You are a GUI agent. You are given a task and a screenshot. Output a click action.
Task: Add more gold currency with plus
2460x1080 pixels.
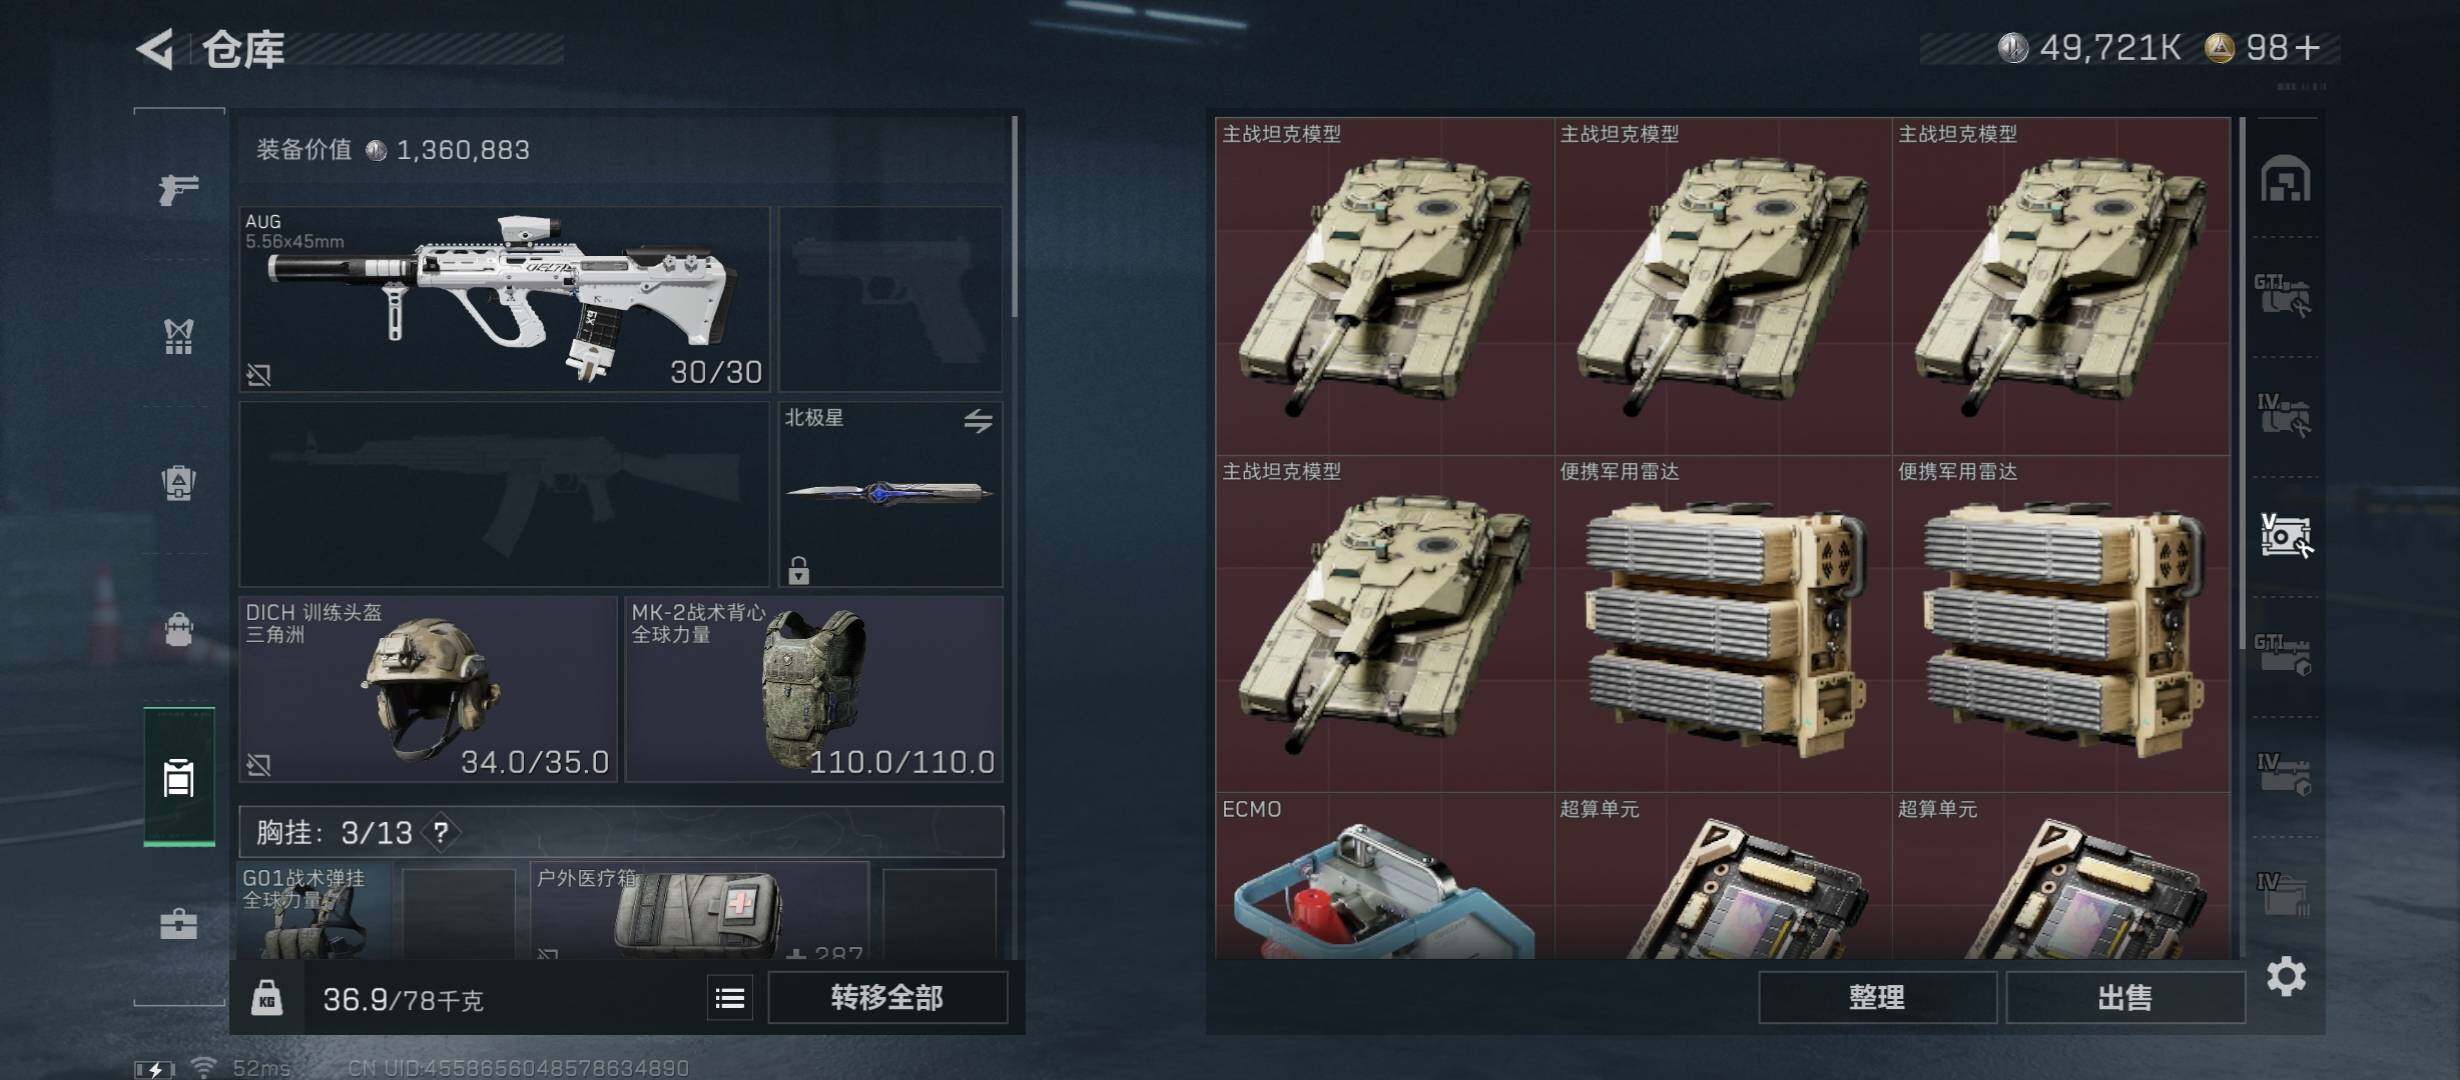tap(2307, 48)
